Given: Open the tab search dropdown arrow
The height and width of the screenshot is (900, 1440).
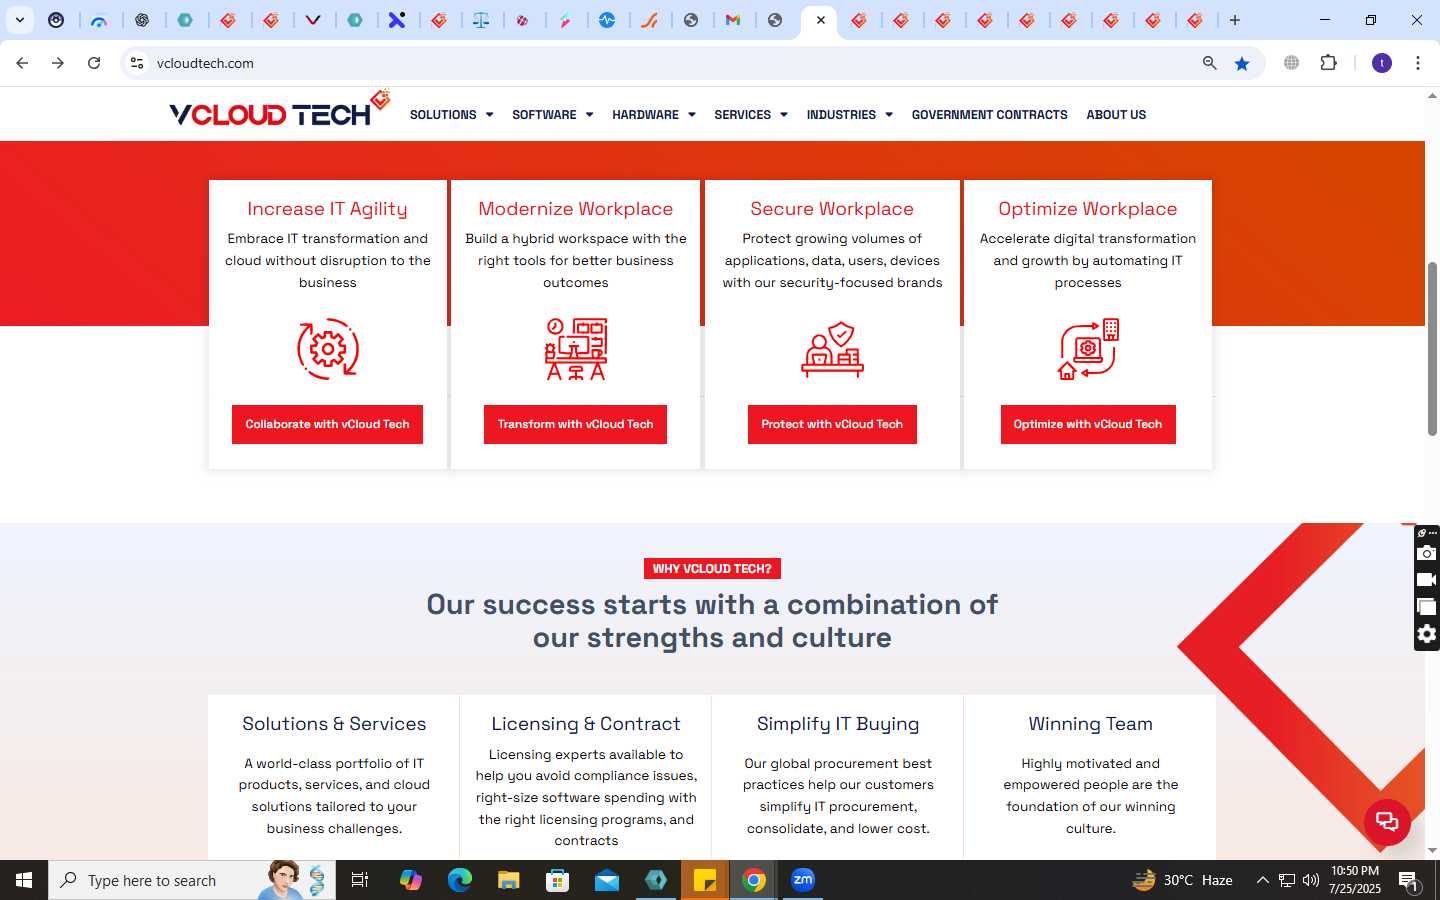Looking at the screenshot, I should pyautogui.click(x=19, y=20).
